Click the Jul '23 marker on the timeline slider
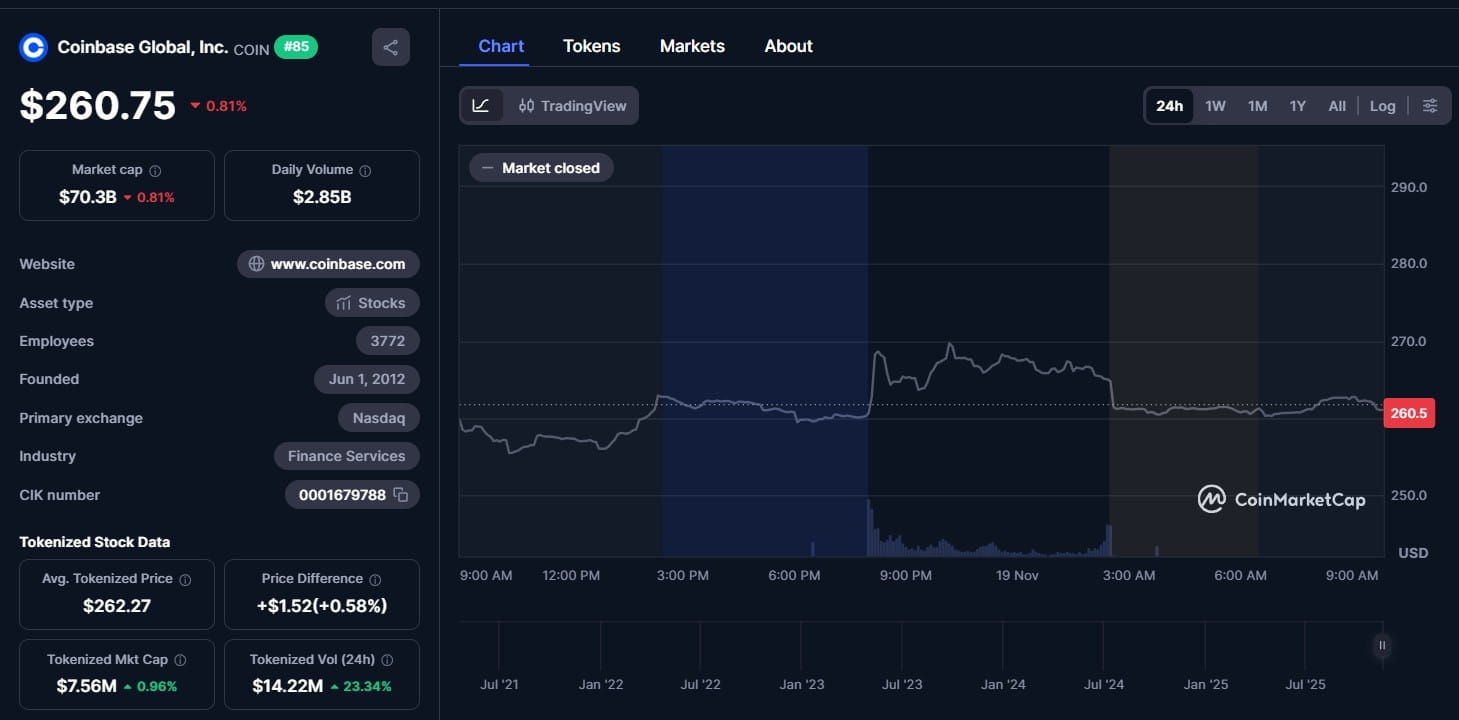 (902, 684)
